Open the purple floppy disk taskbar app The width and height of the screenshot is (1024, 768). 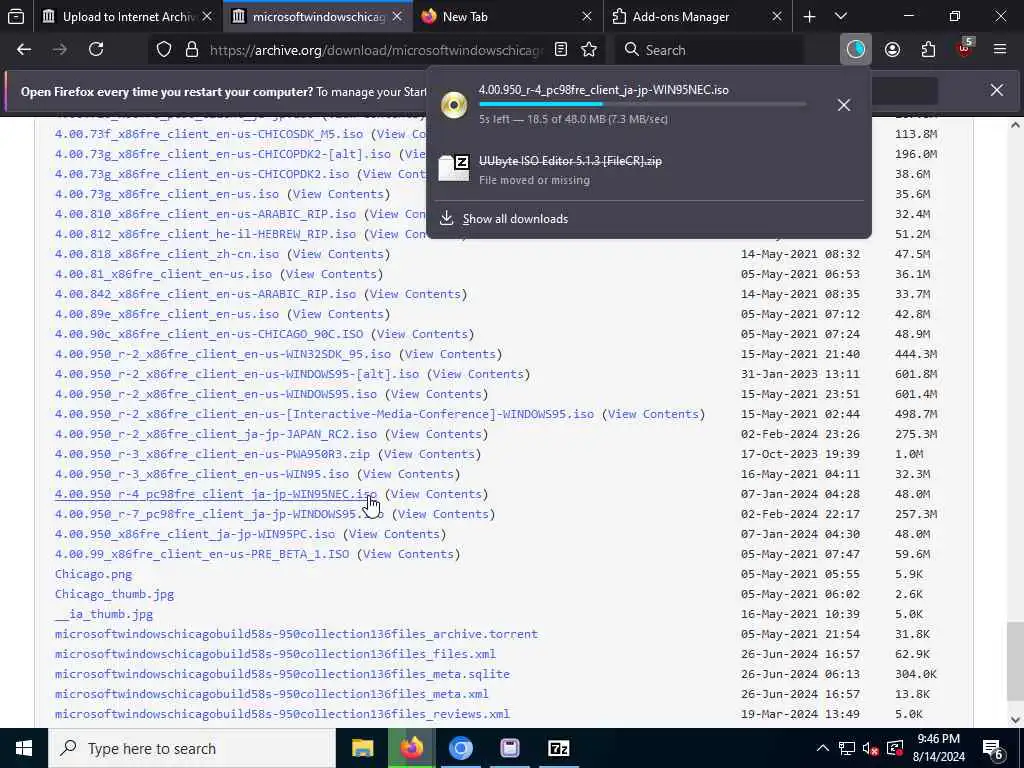coord(509,748)
